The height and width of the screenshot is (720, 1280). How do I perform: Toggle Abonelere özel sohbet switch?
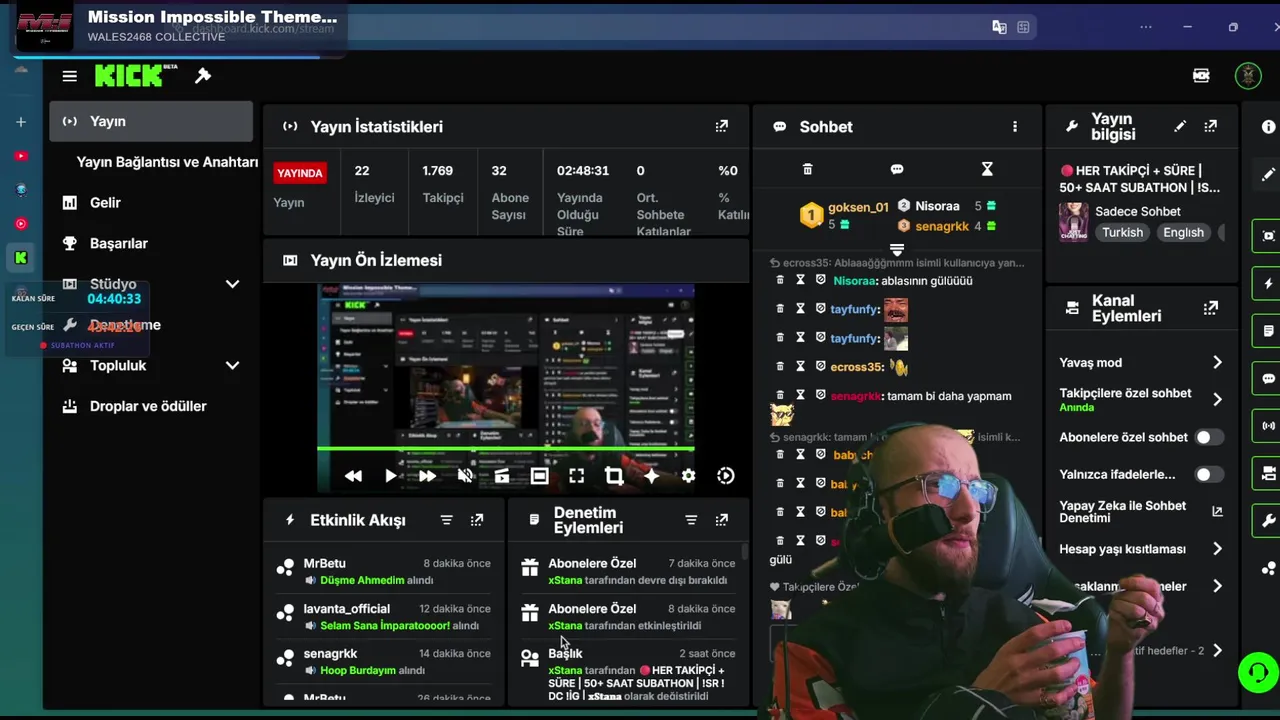1209,437
